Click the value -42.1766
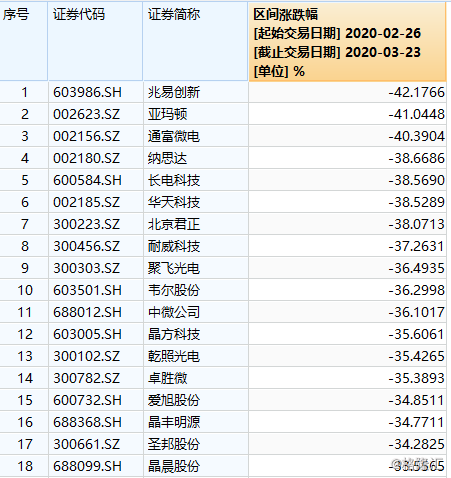451x478 pixels. click(x=417, y=92)
